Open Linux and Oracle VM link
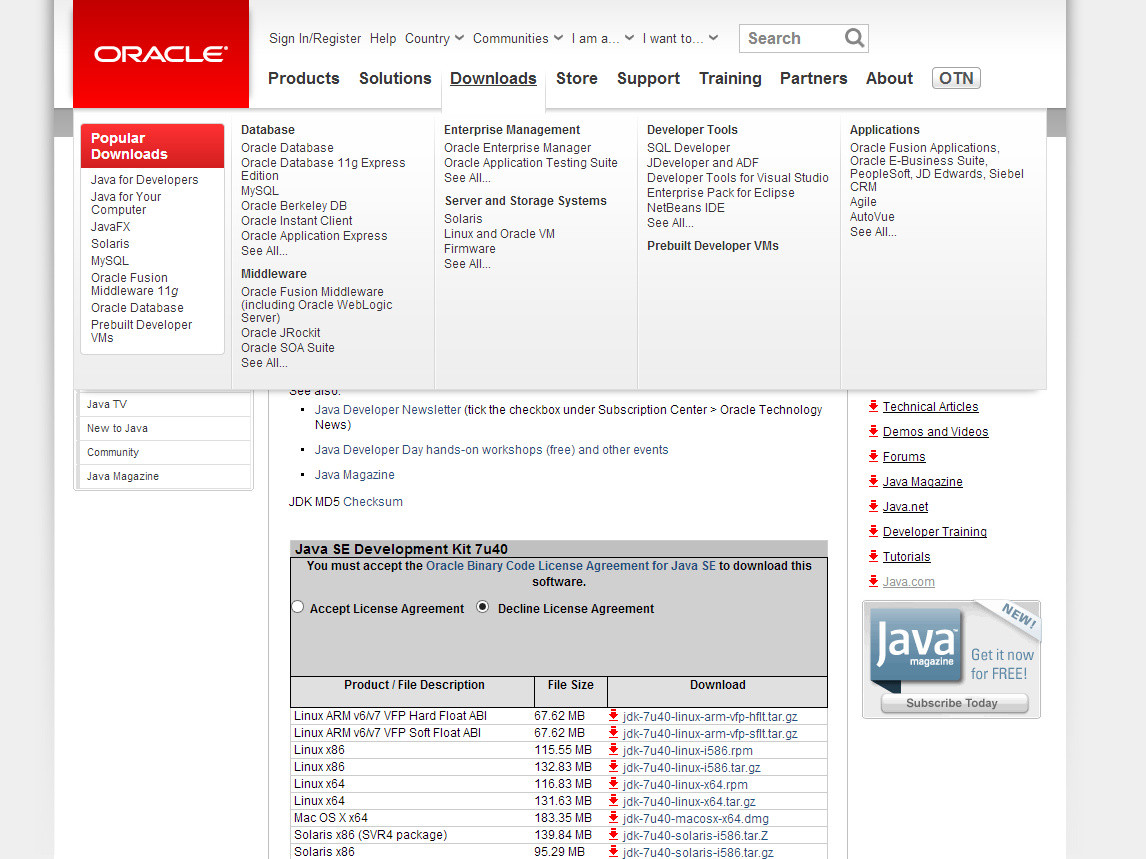 (499, 234)
